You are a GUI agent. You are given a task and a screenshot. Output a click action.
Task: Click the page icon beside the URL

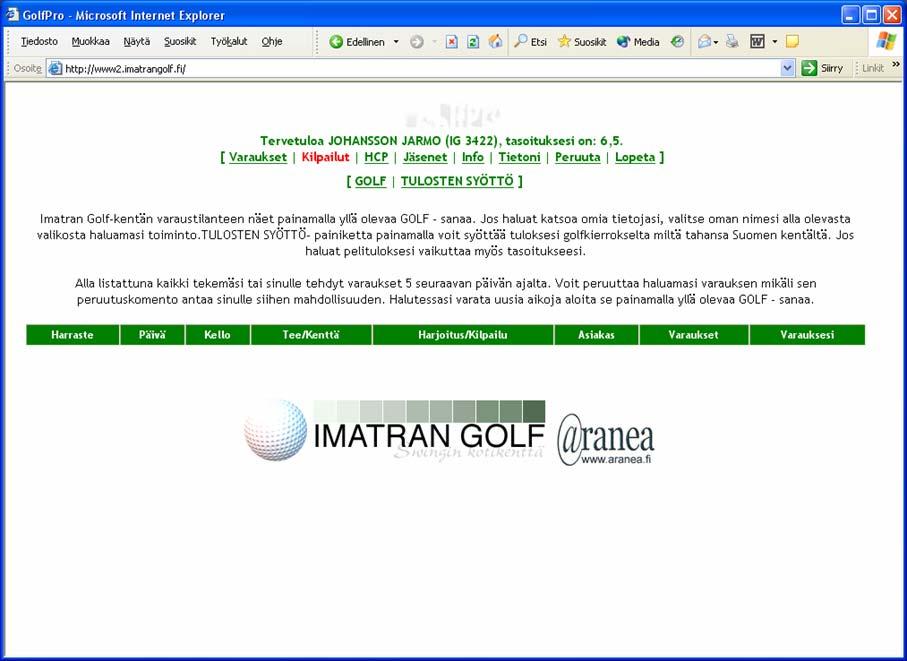[55, 68]
